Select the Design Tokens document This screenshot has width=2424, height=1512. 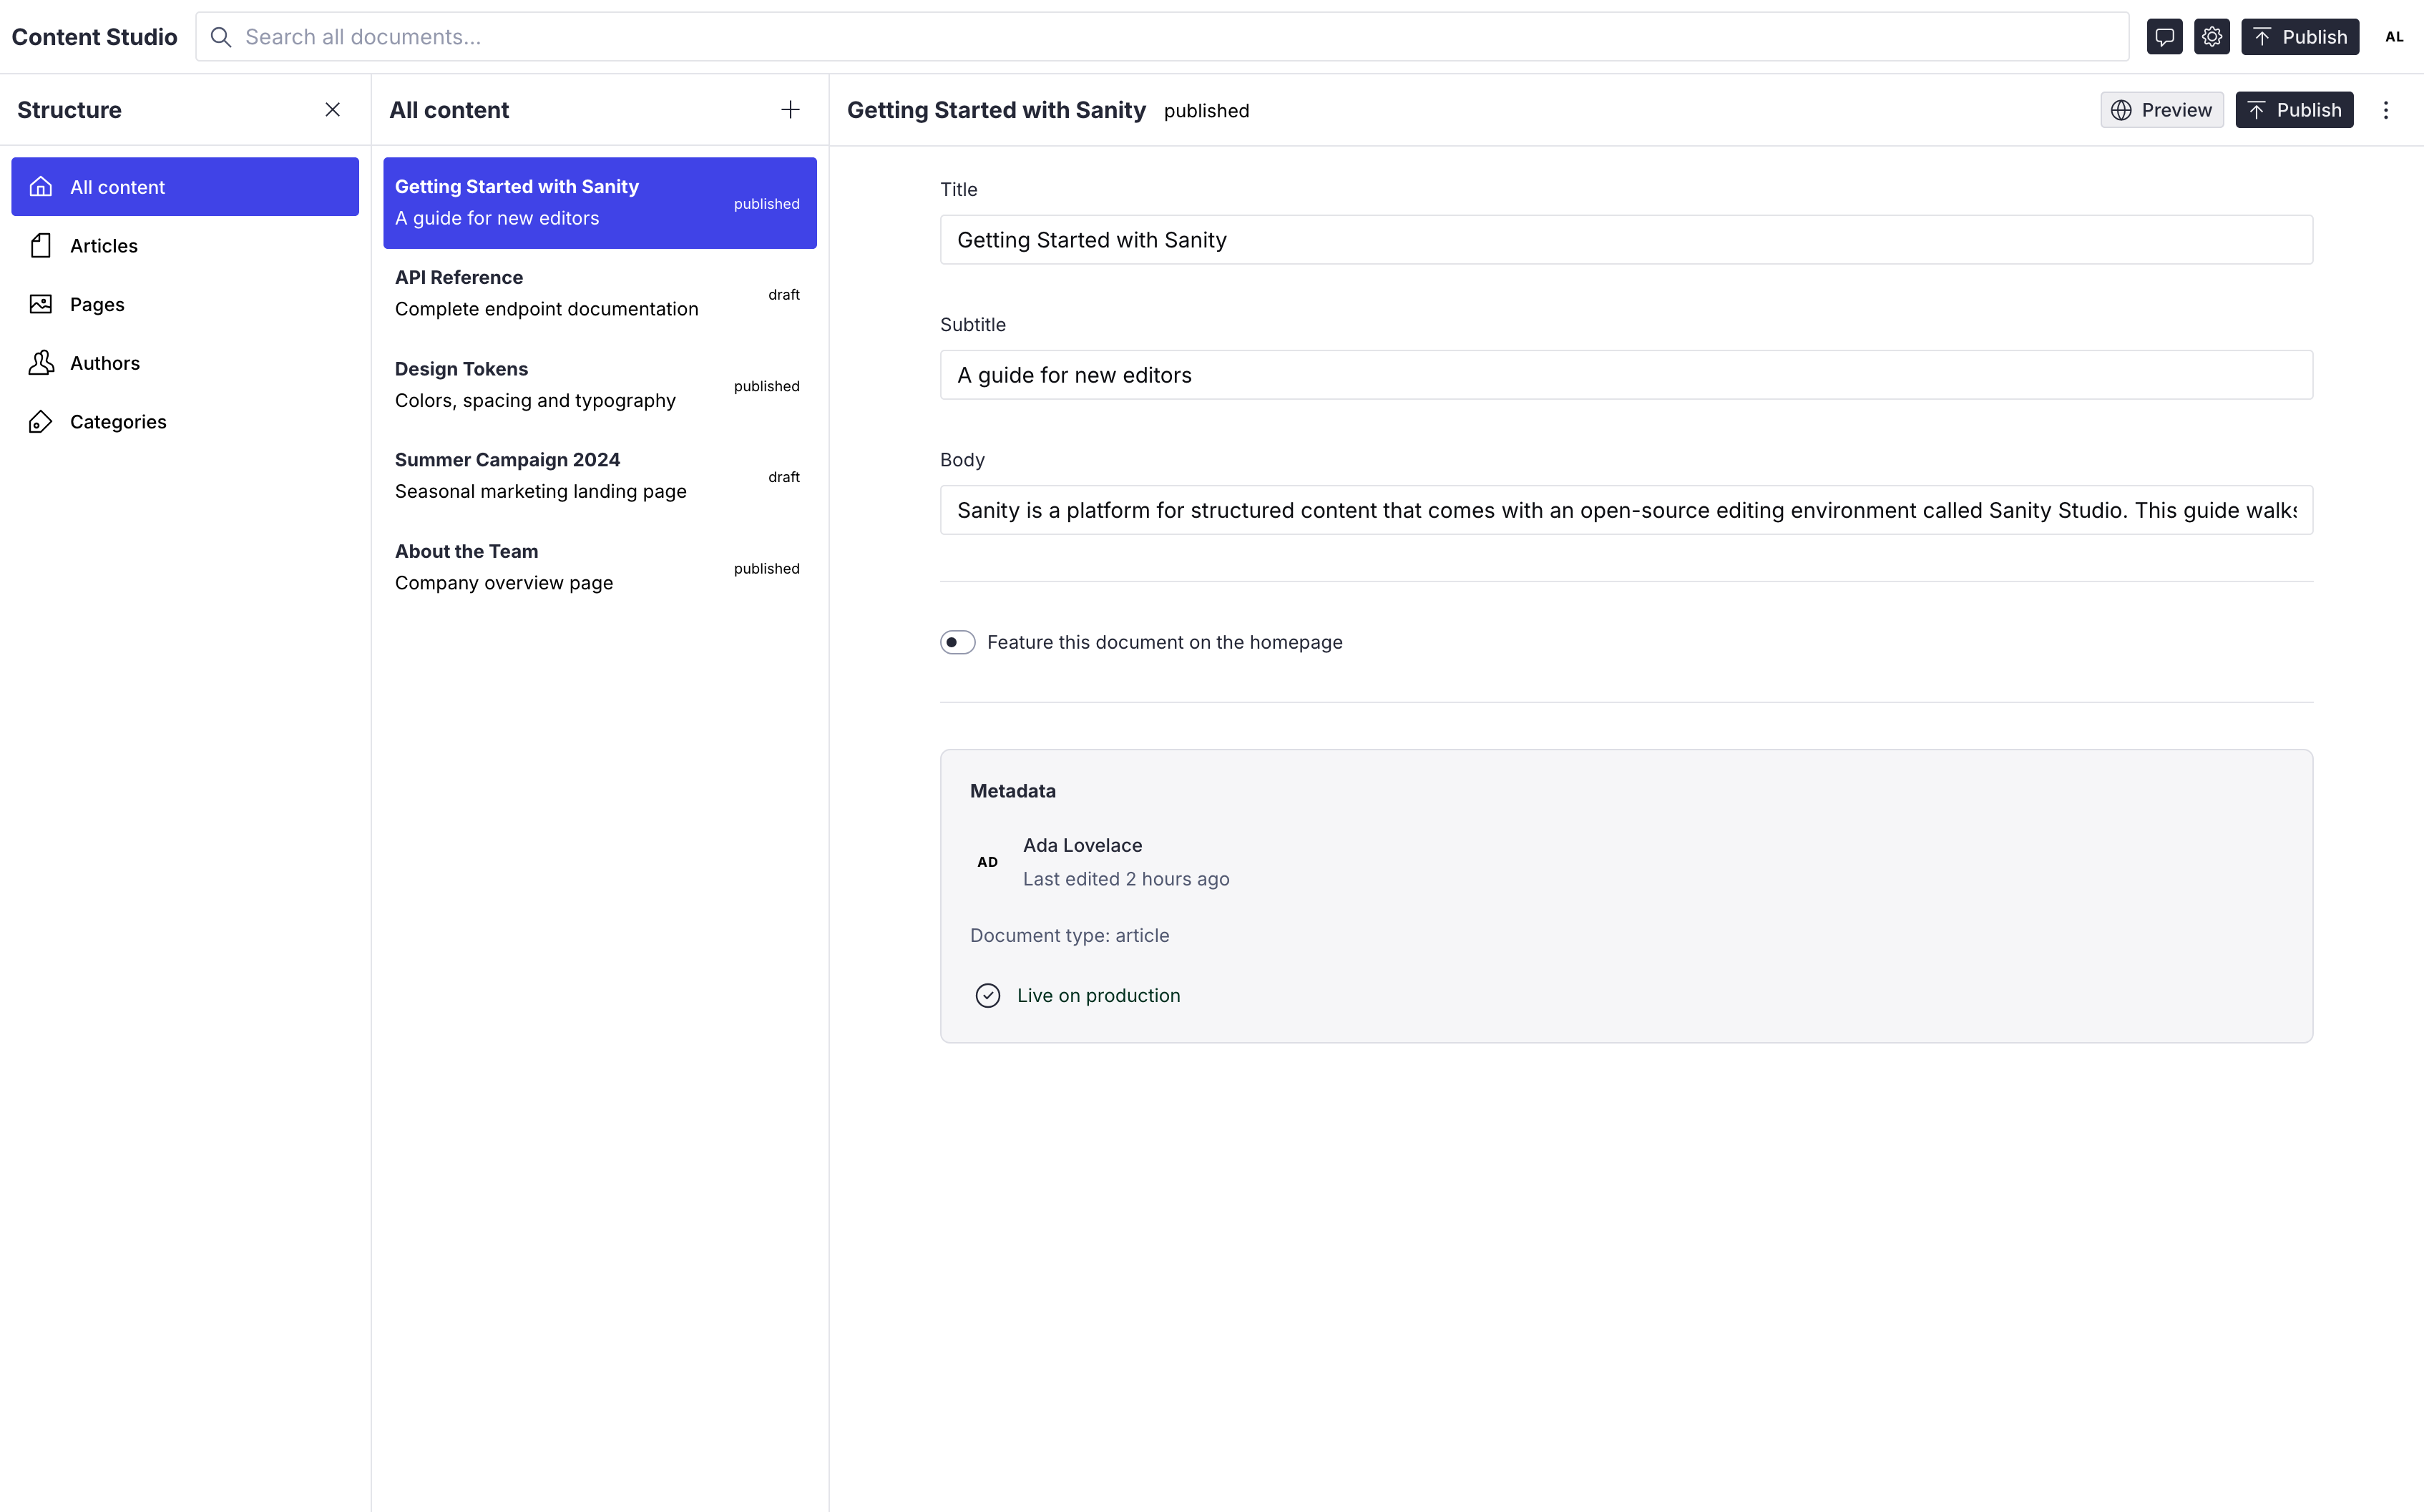click(600, 385)
